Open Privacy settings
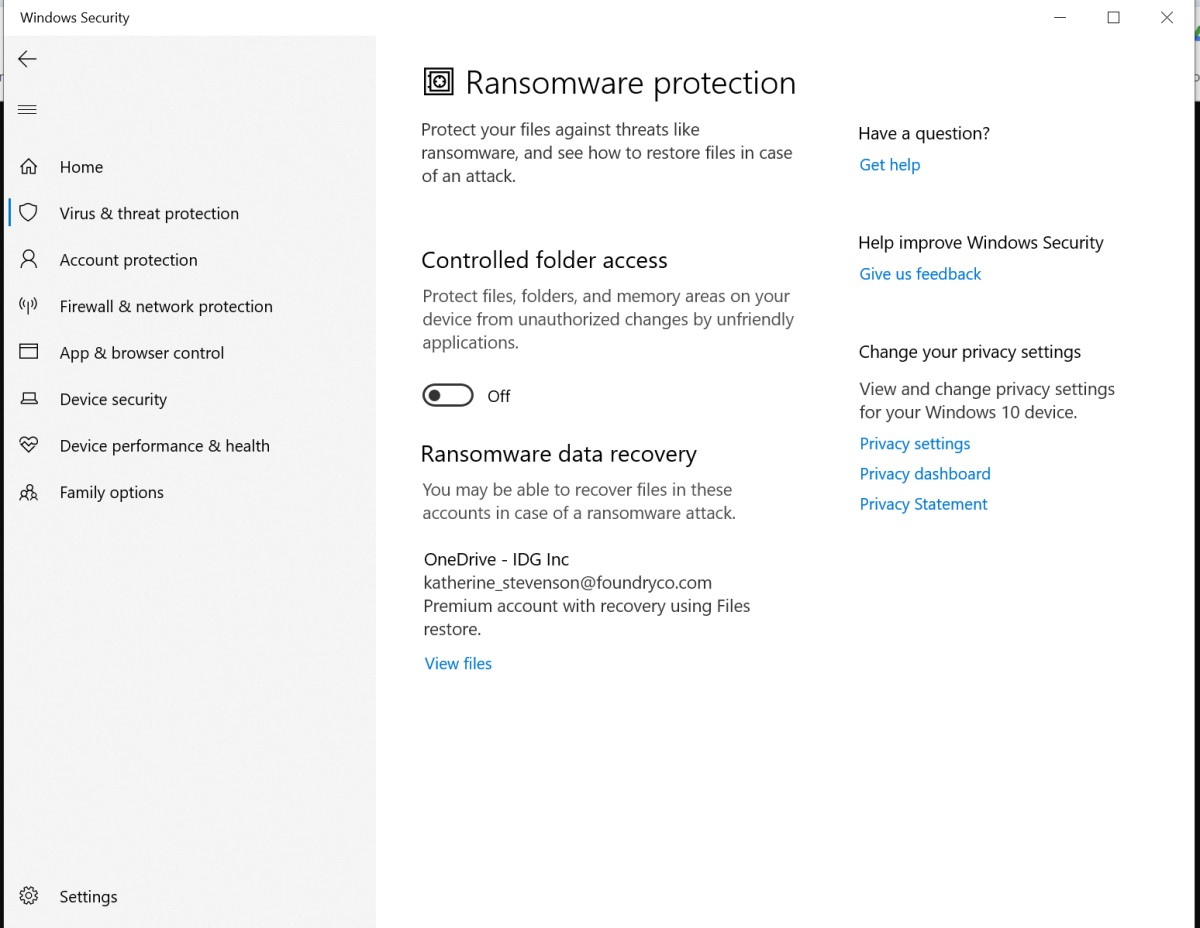1200x928 pixels. 914,443
